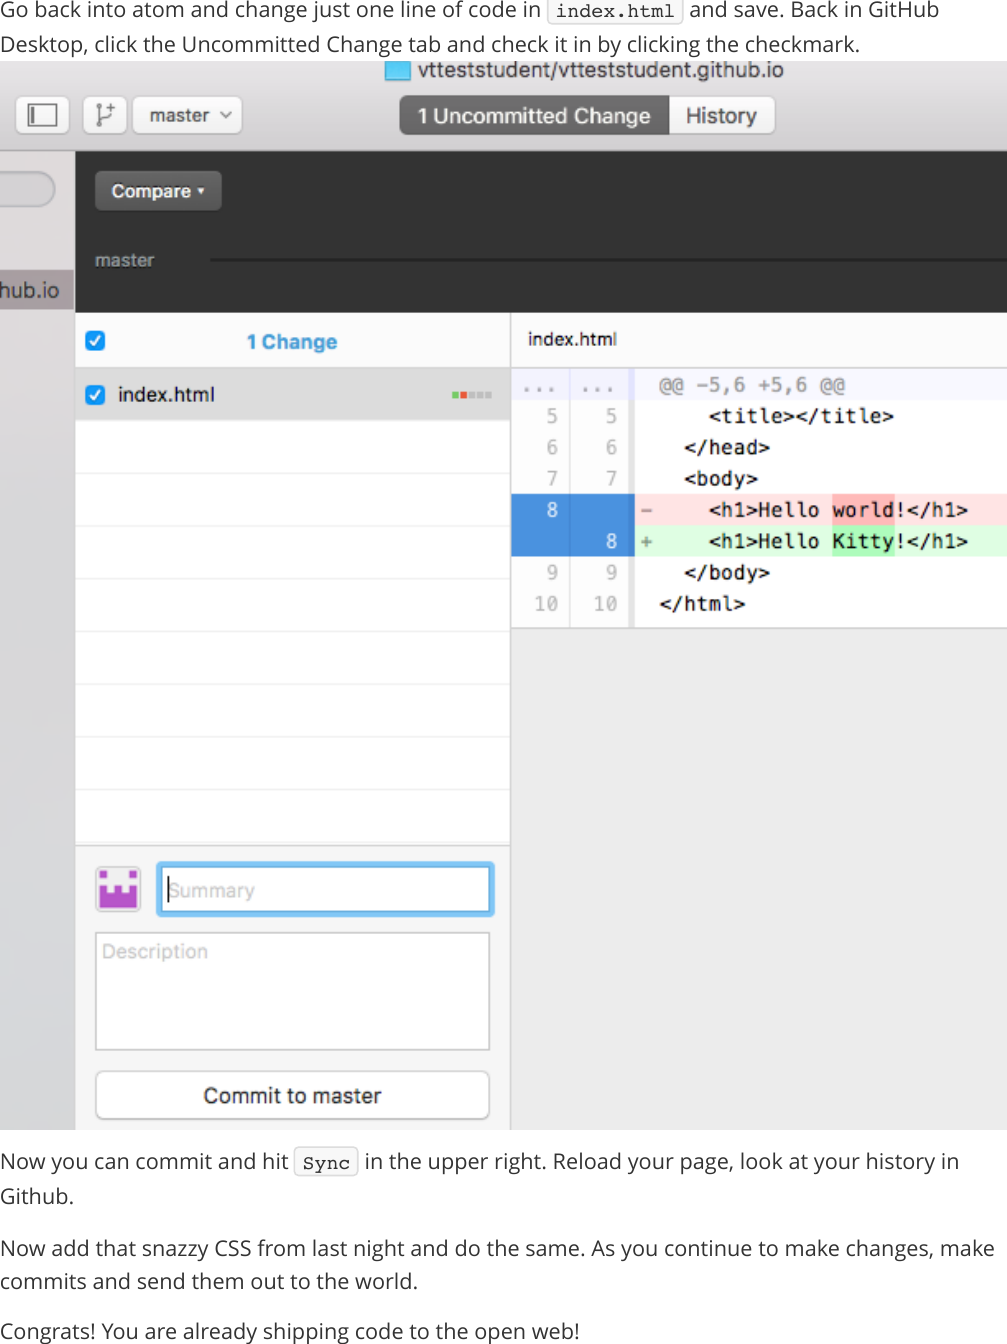Click the 1 Change header label

[292, 342]
